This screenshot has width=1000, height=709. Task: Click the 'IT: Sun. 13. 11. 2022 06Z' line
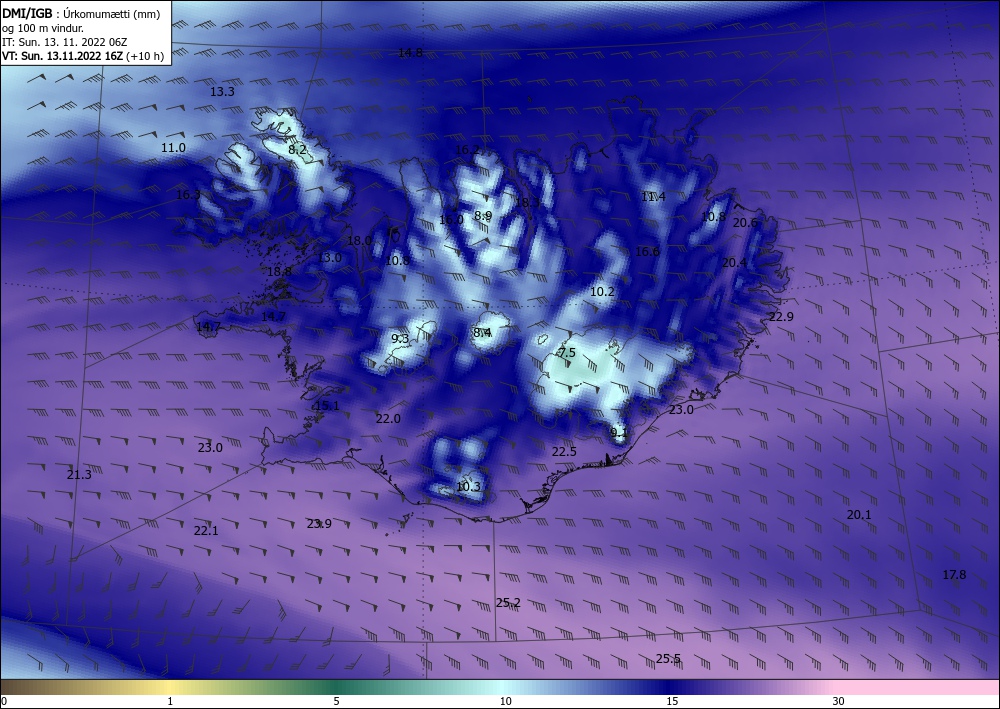coord(64,42)
